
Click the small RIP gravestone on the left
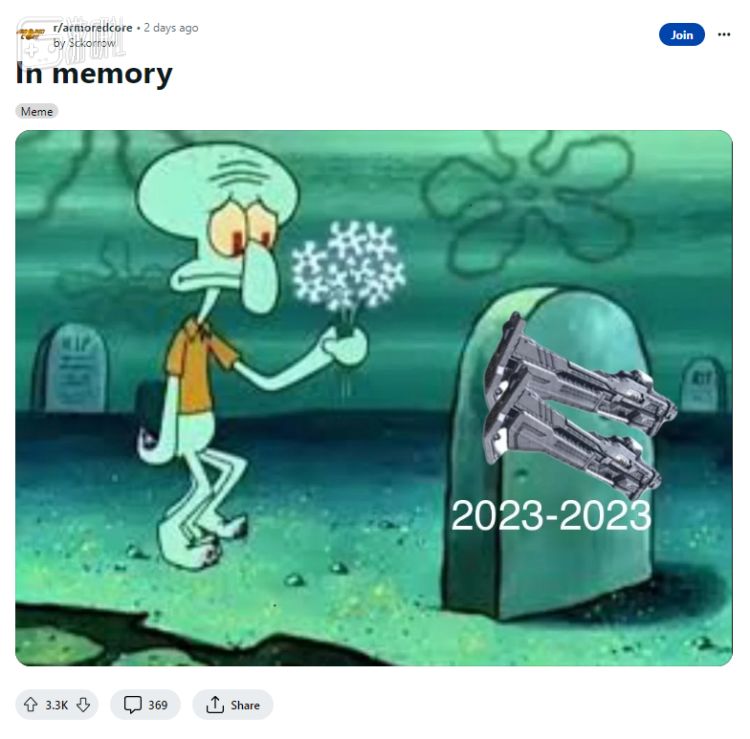[70, 367]
